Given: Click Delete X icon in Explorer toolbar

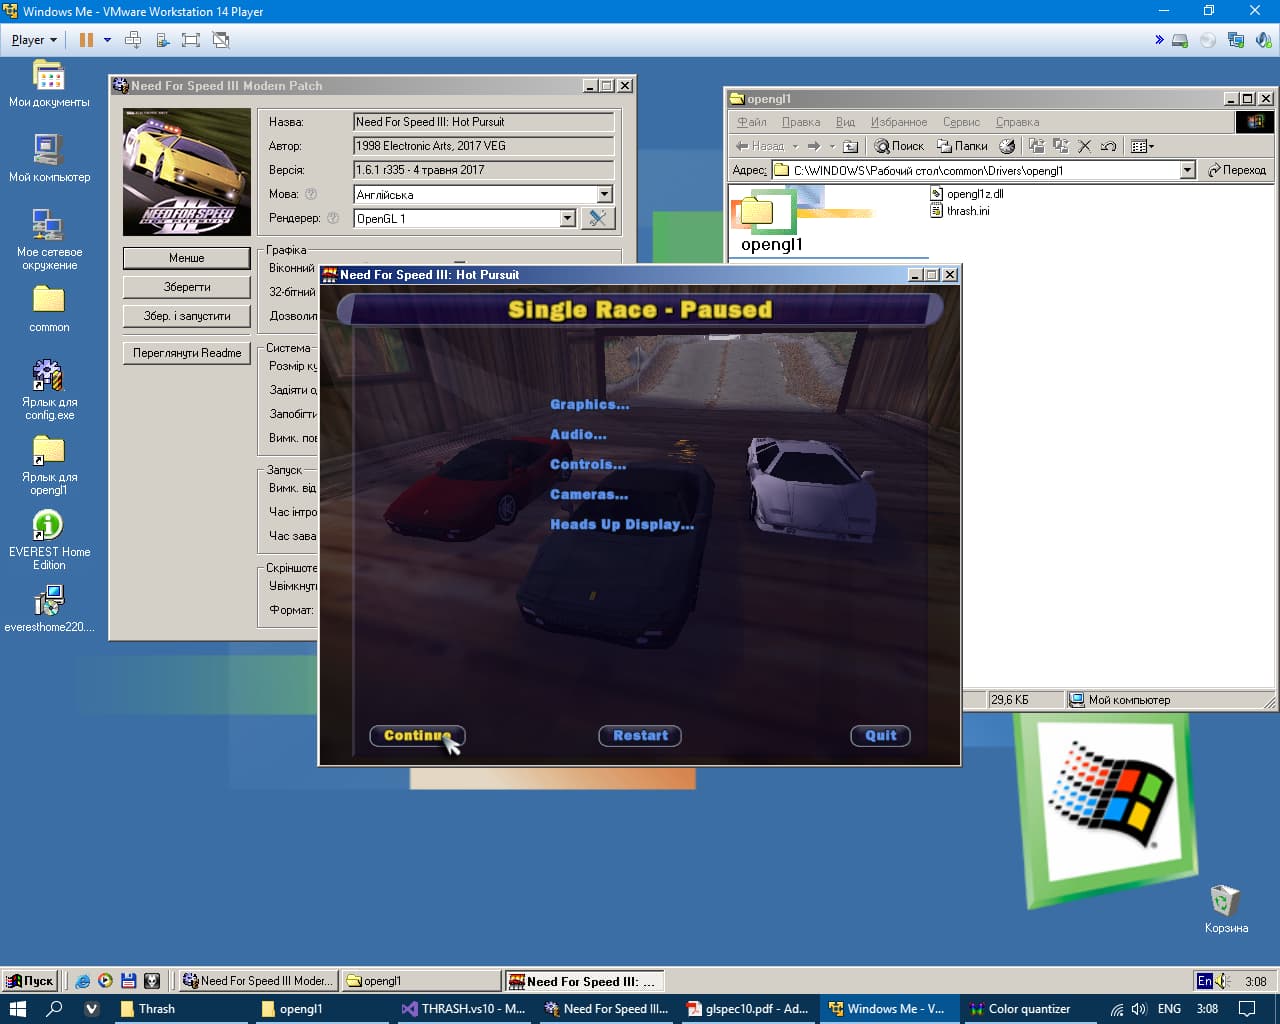Looking at the screenshot, I should point(1084,146).
